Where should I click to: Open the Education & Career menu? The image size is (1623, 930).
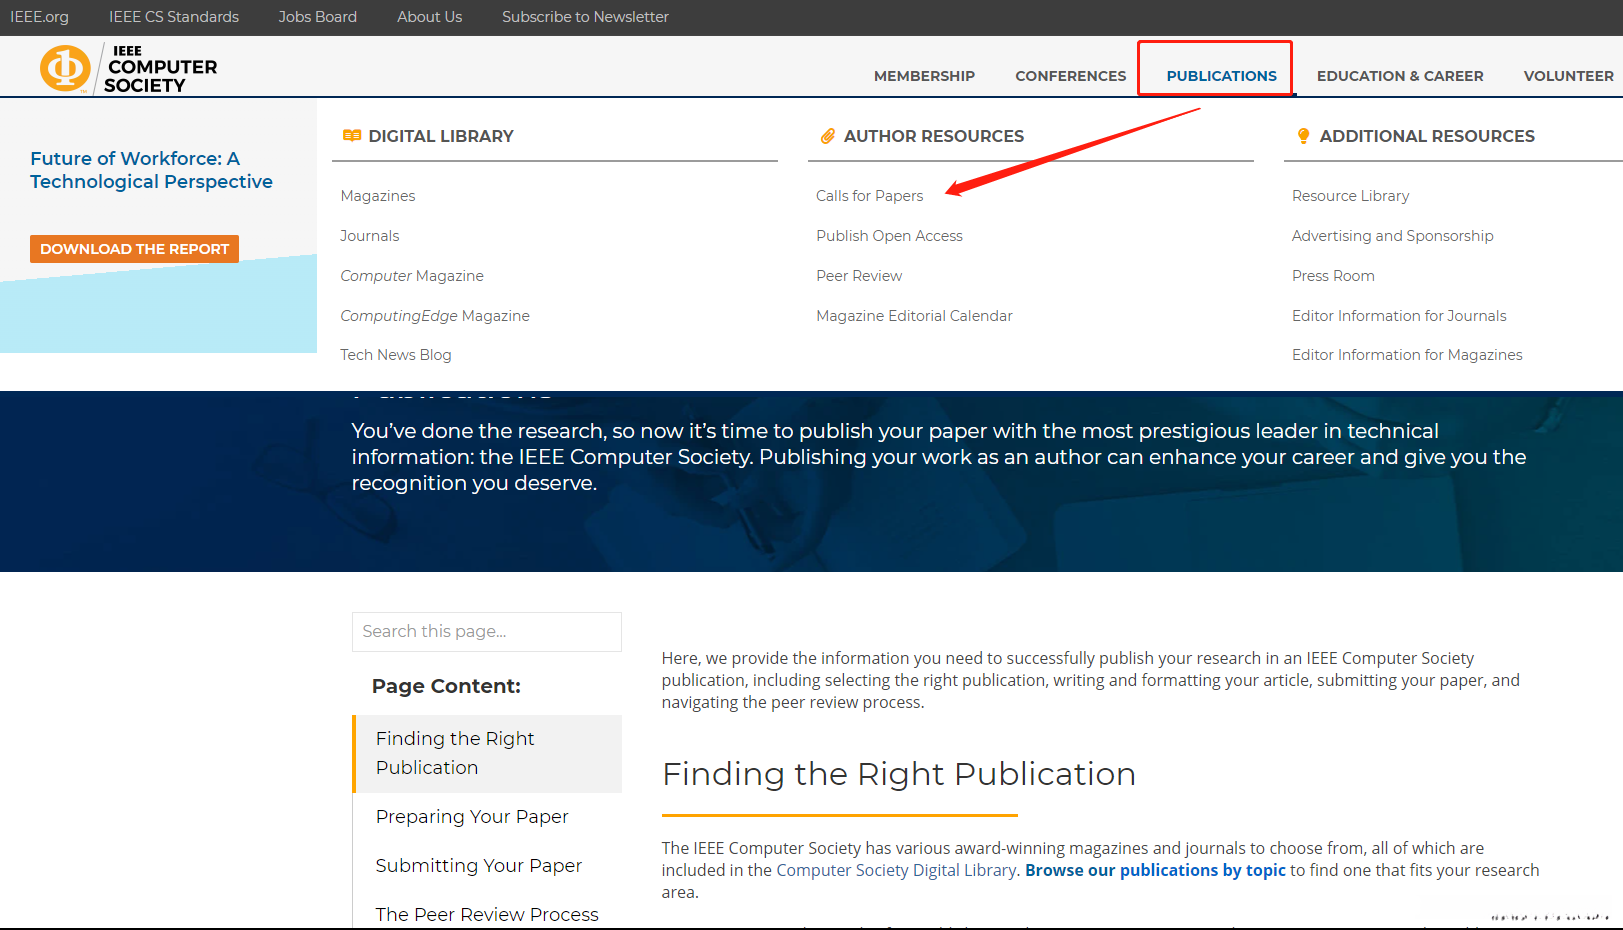1400,76
